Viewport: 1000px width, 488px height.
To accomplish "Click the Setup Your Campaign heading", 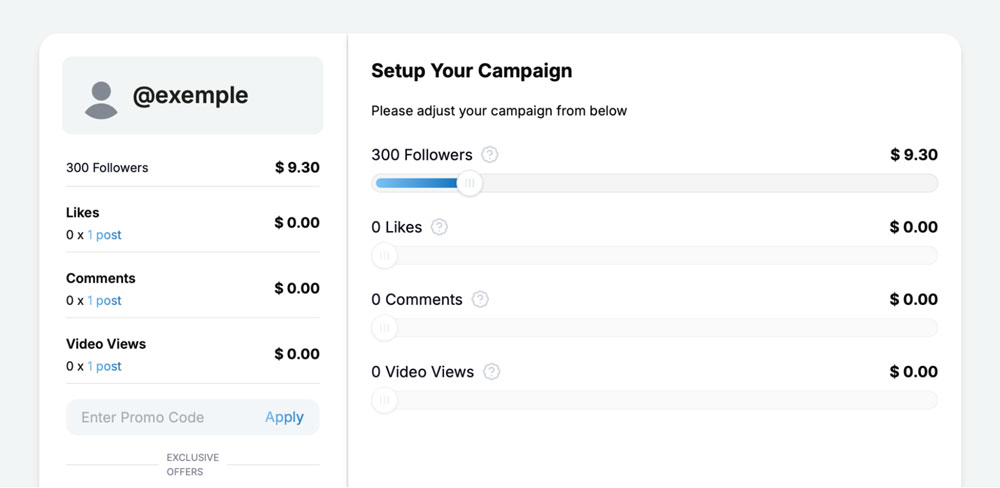I will click(x=471, y=71).
